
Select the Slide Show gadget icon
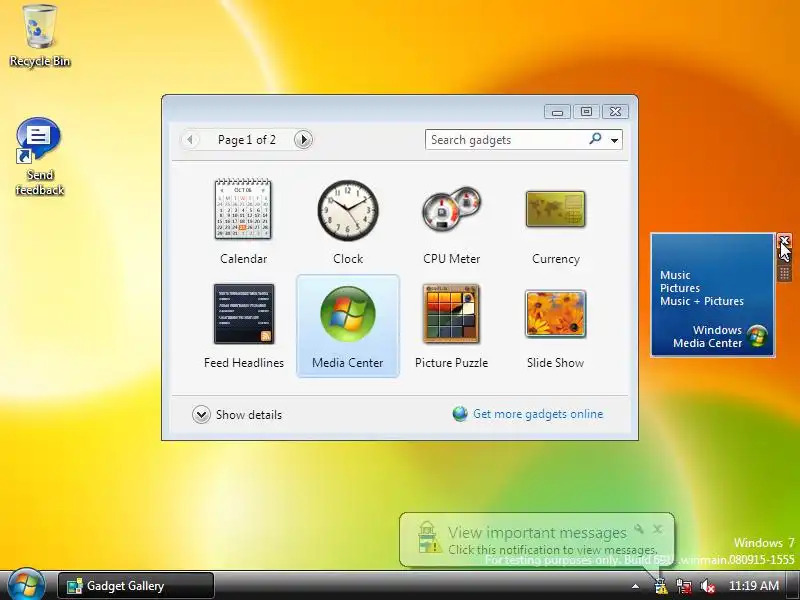[556, 314]
